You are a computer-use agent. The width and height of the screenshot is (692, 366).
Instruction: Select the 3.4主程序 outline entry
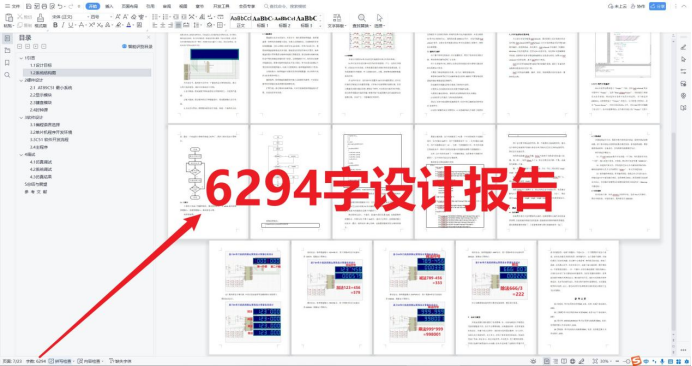coord(39,147)
